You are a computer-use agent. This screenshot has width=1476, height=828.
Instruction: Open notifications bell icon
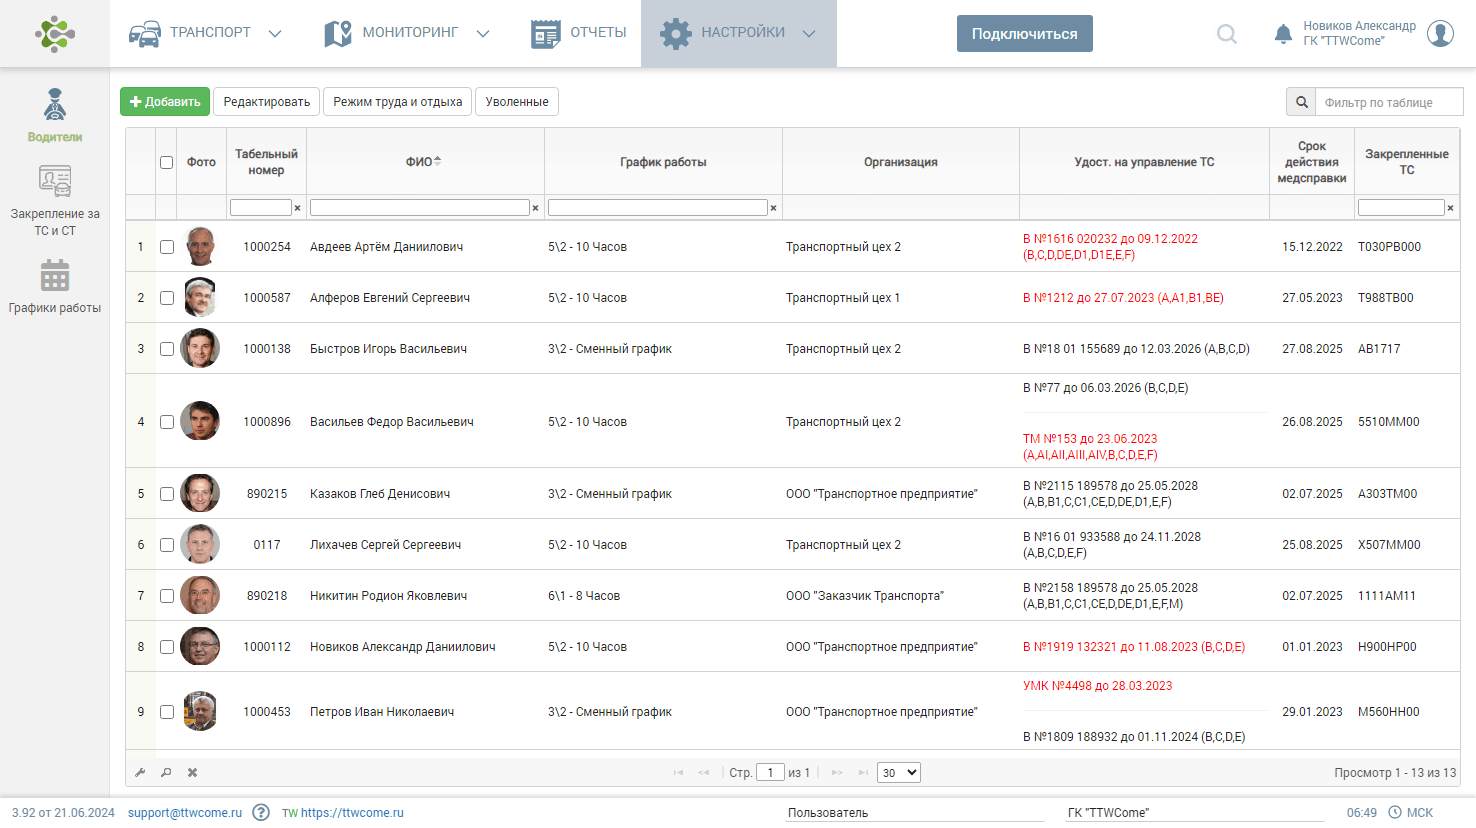point(1283,34)
